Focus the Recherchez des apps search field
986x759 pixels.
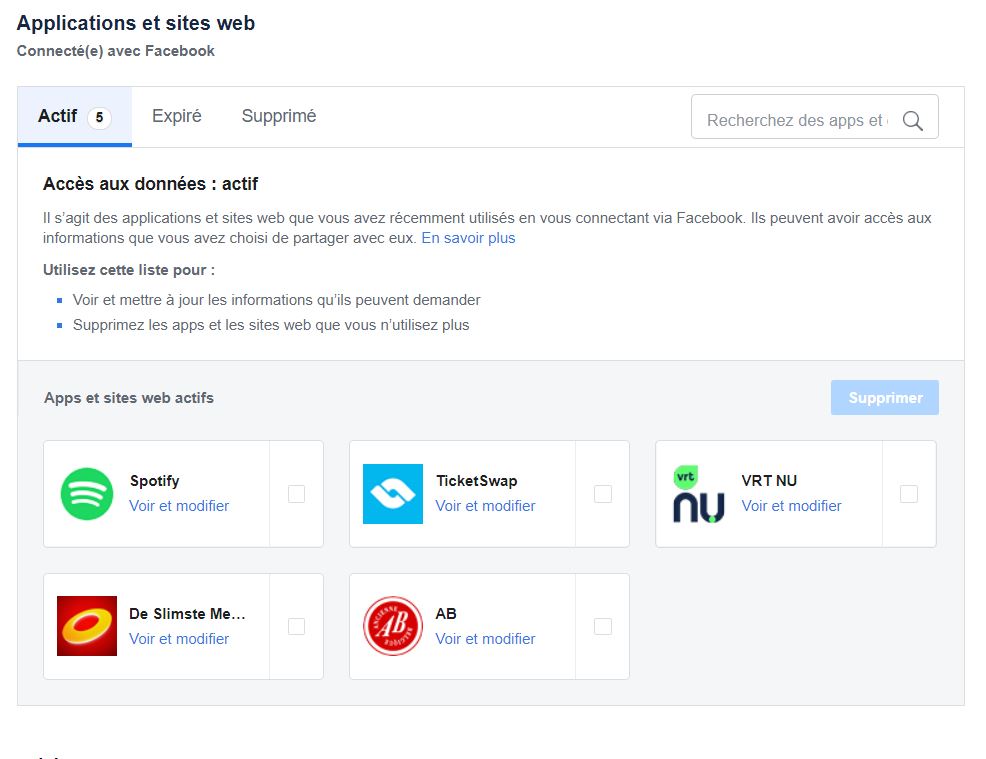(795, 121)
